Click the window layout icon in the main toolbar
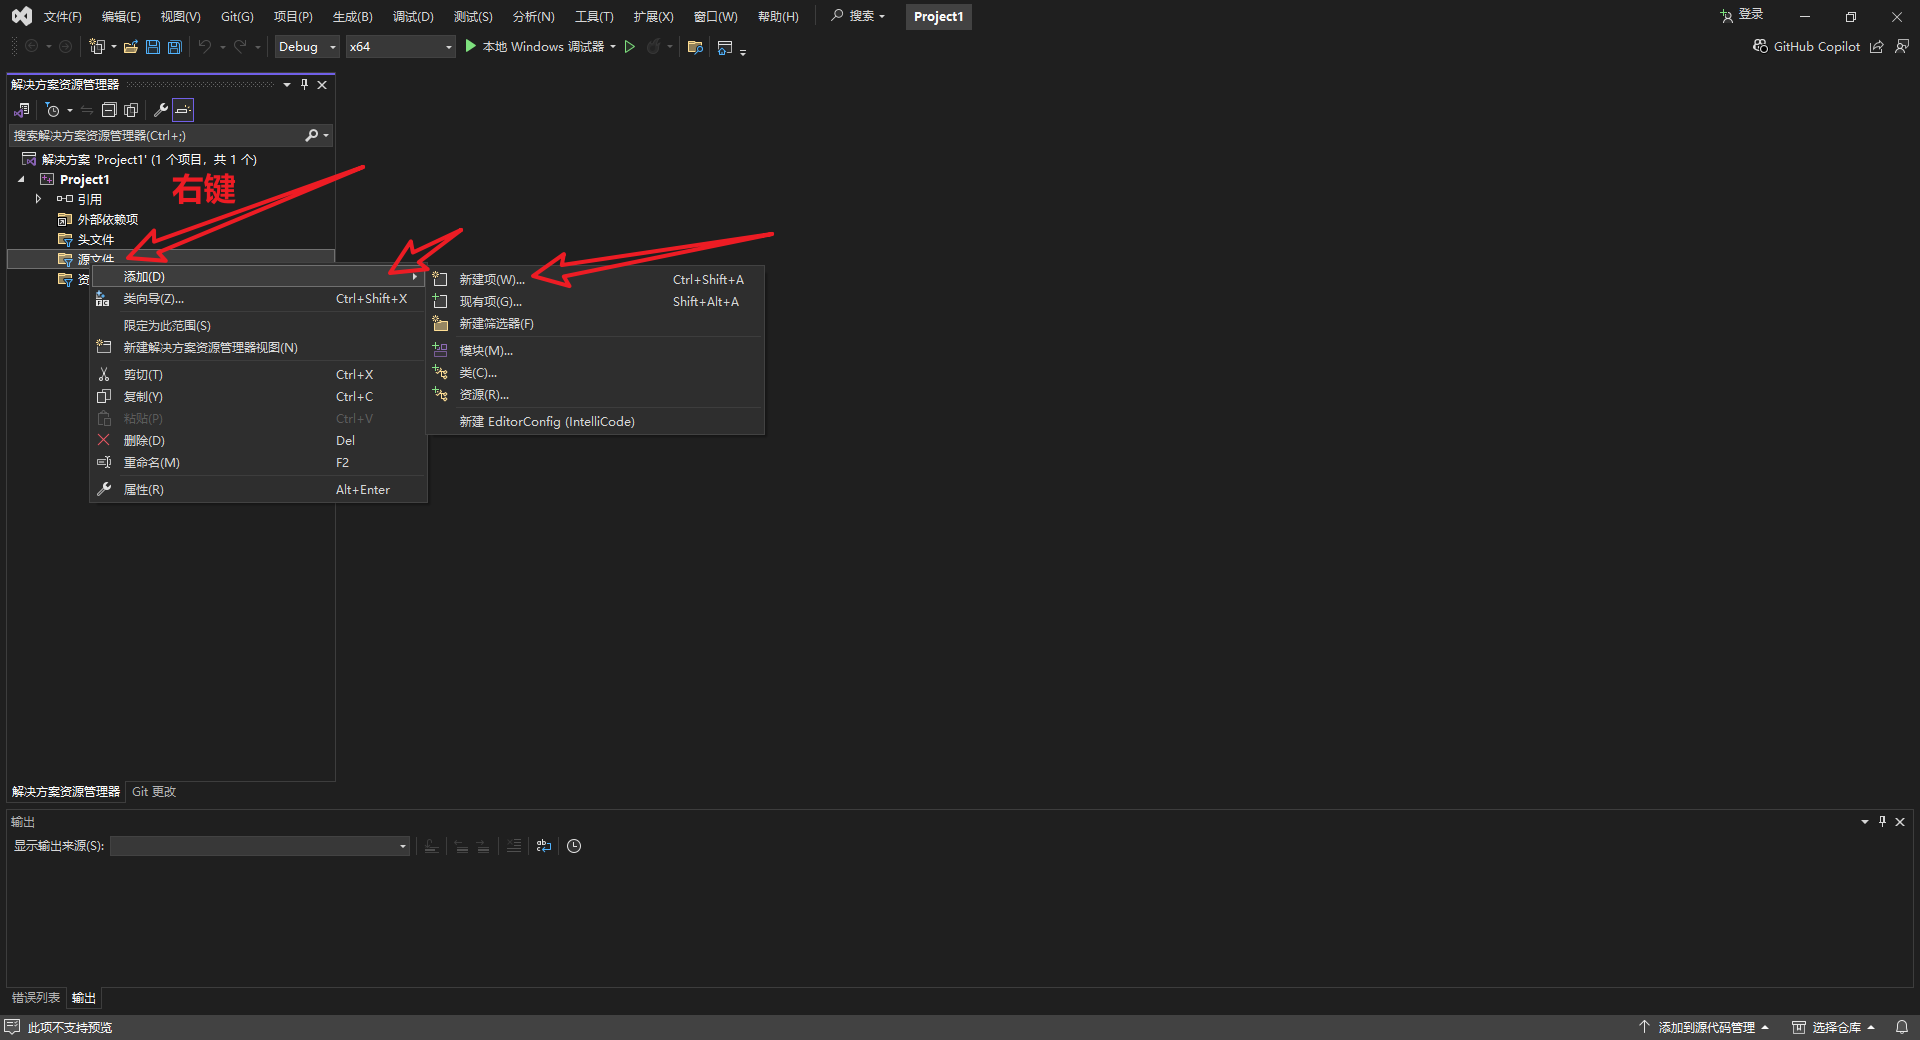The height and width of the screenshot is (1040, 1920). (x=725, y=47)
